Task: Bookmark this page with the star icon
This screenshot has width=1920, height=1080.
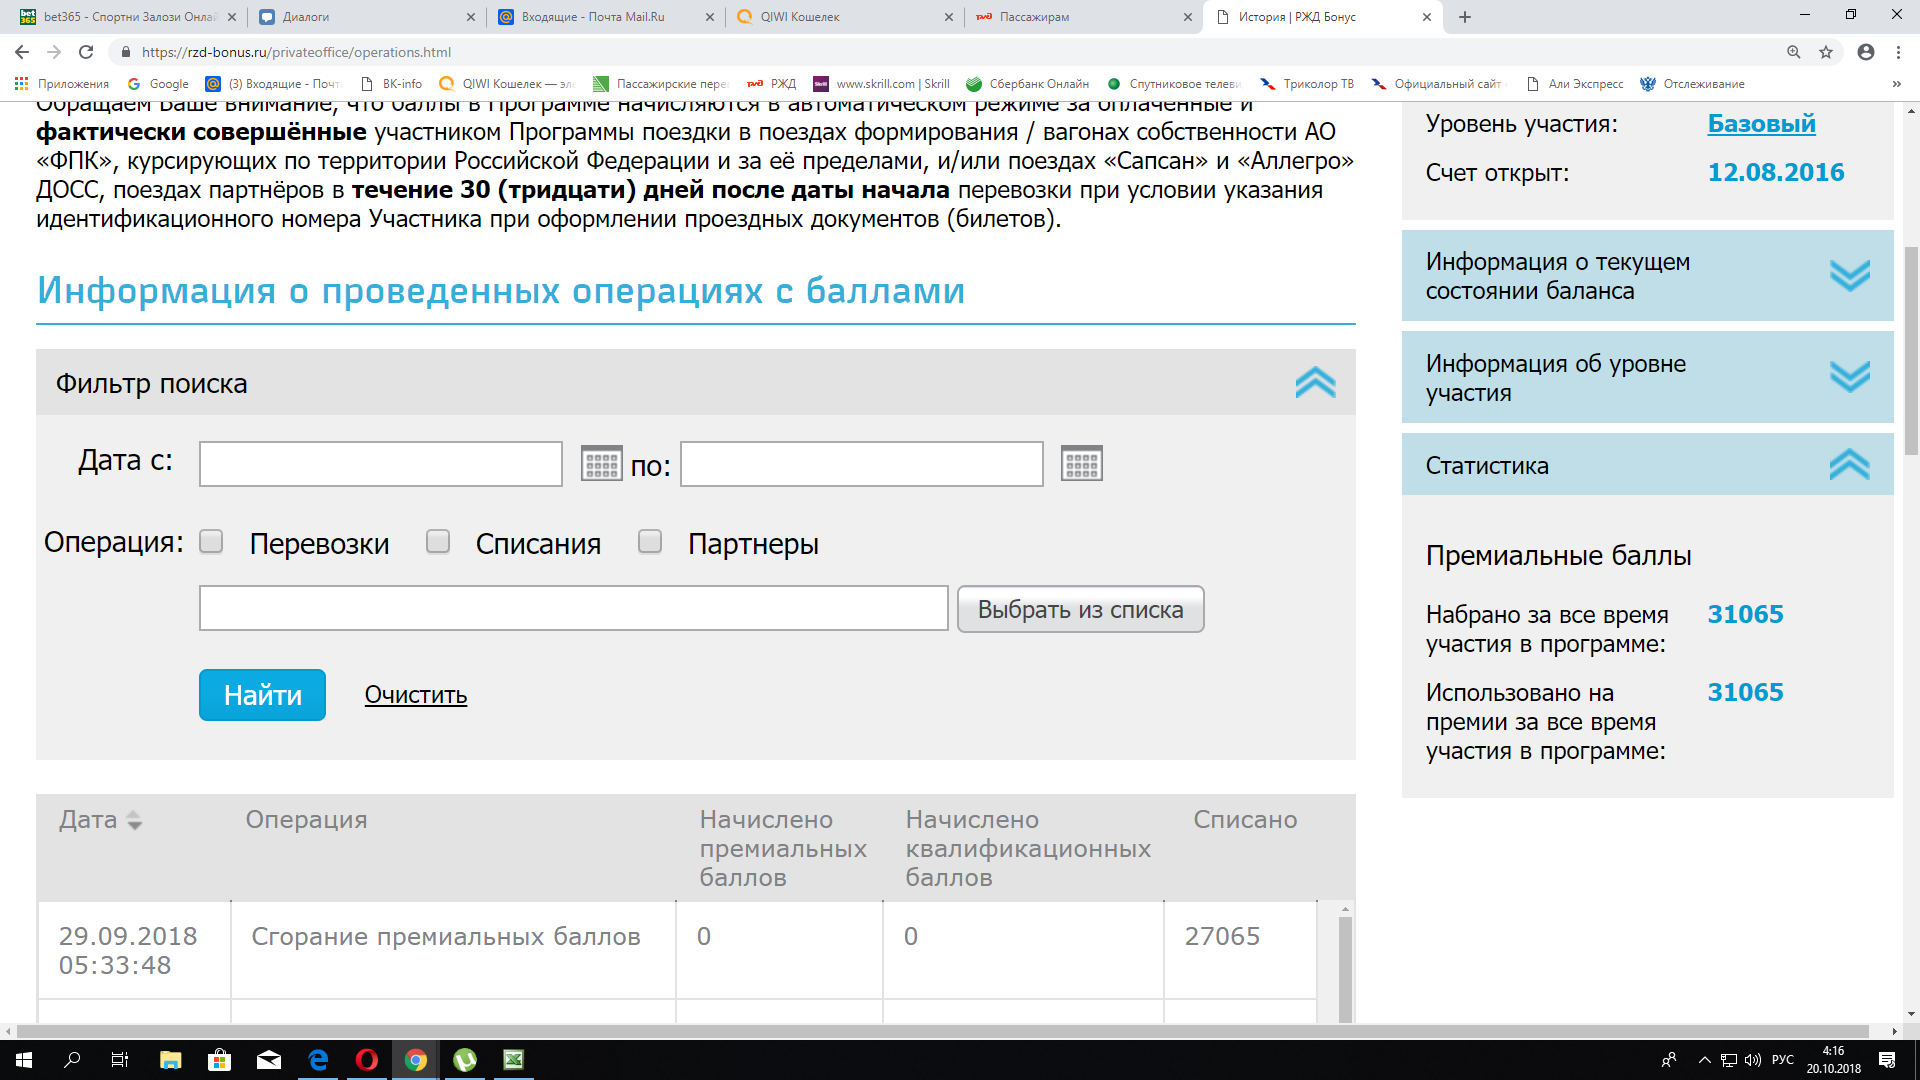Action: click(x=1826, y=52)
